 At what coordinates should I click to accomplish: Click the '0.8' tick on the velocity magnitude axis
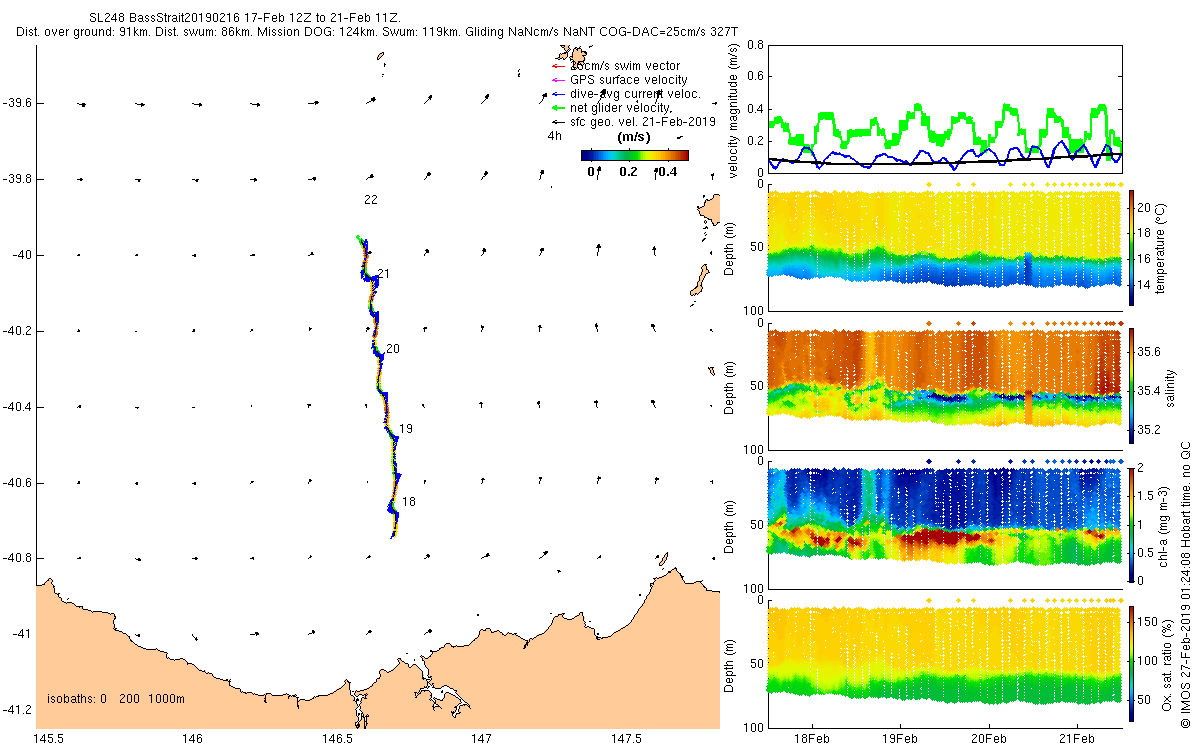[756, 45]
